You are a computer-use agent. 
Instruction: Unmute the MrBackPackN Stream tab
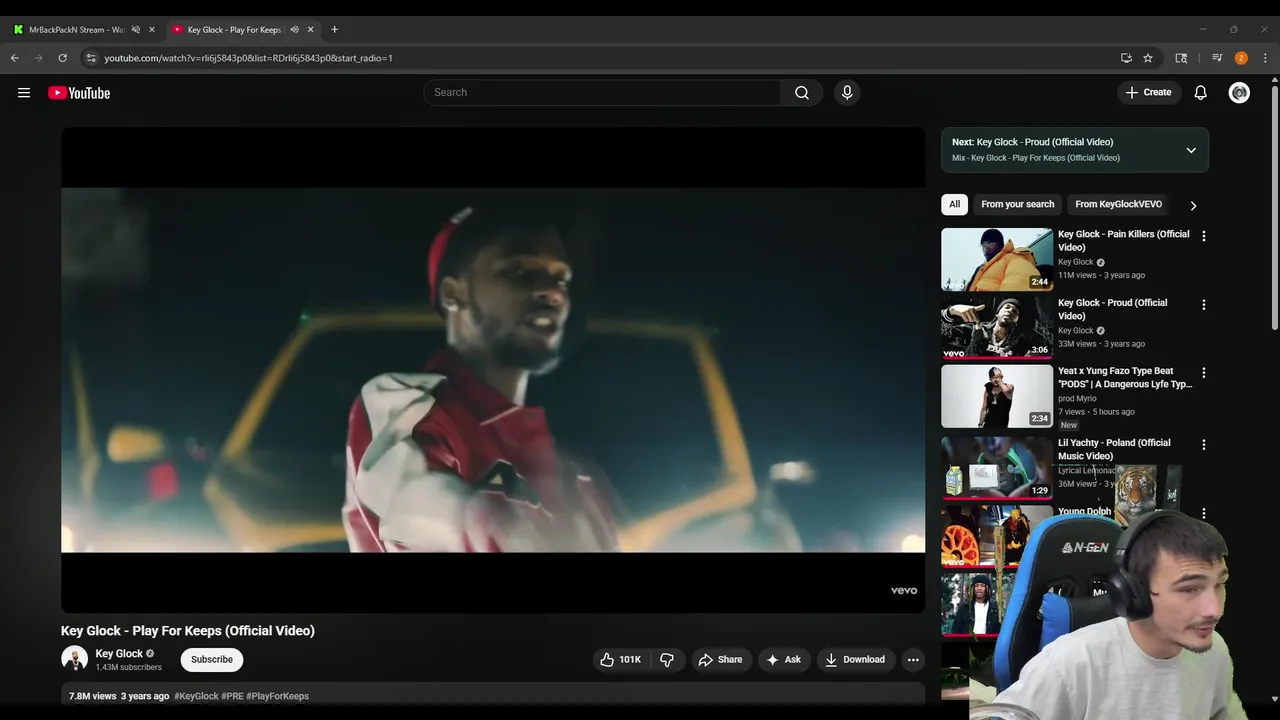point(136,29)
